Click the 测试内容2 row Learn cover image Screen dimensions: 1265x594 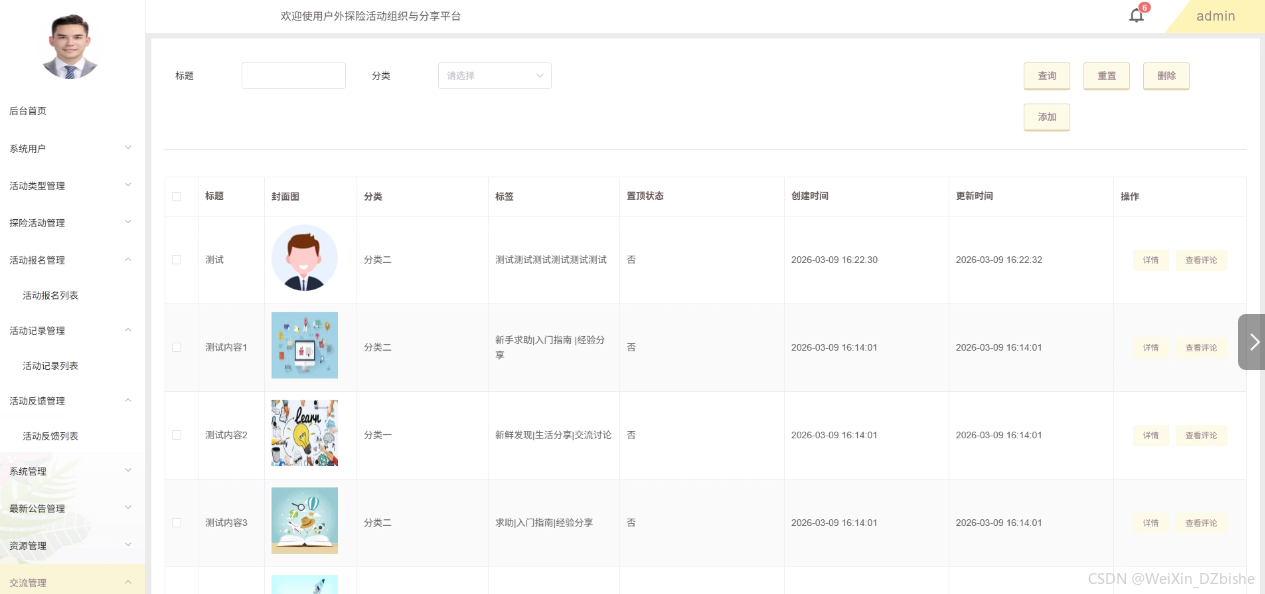pos(305,433)
